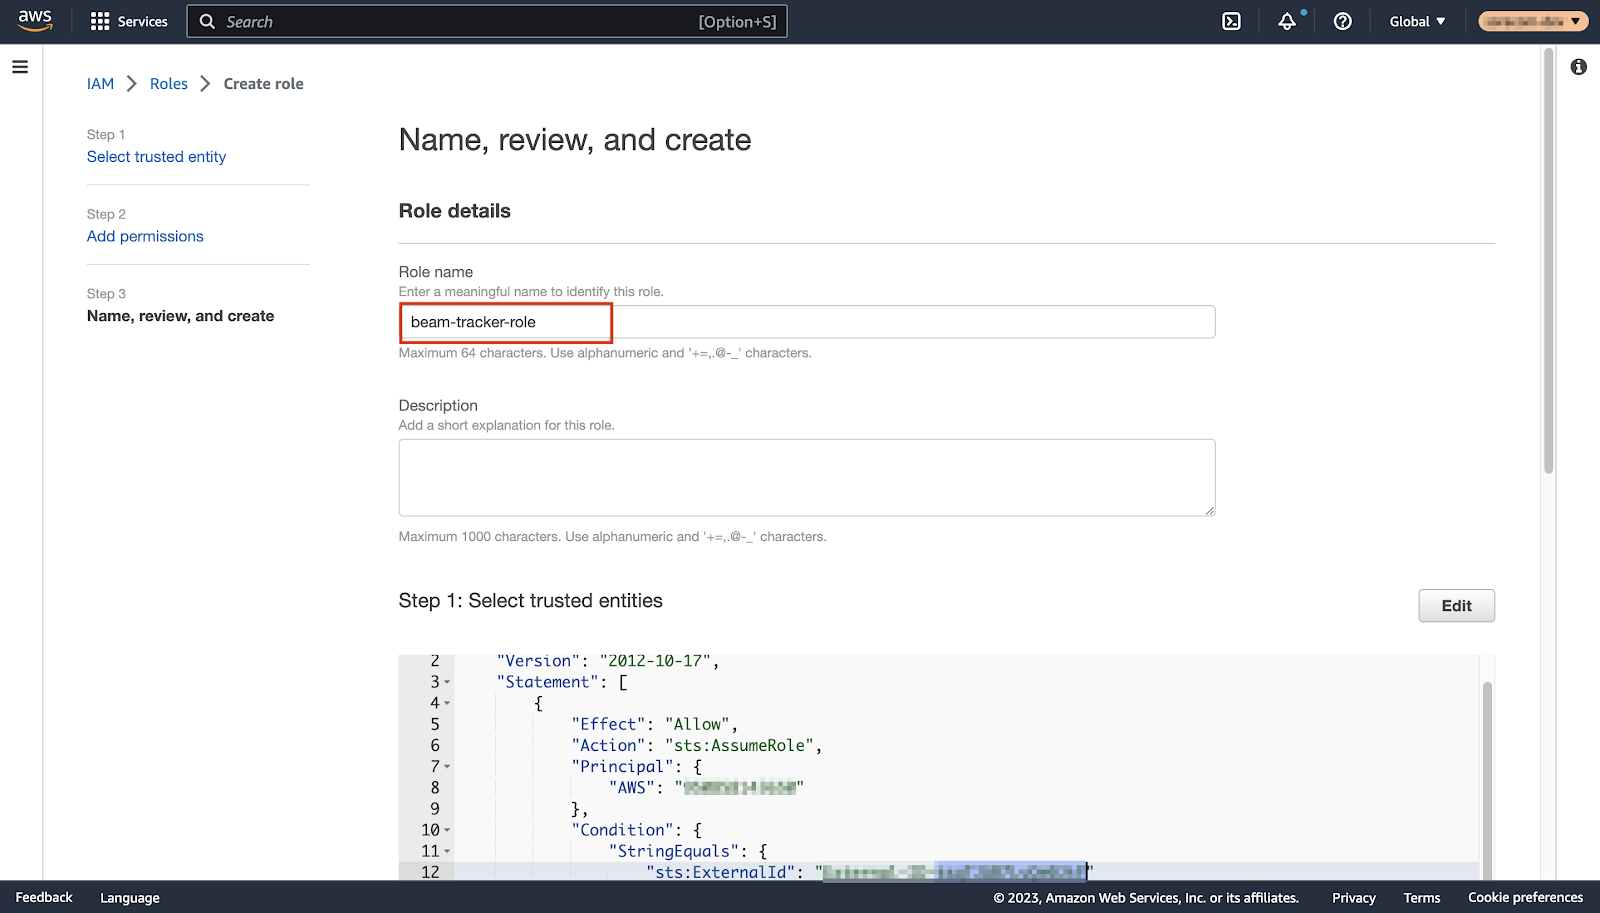The width and height of the screenshot is (1600, 913).
Task: Open the info panel icon
Action: coord(1578,67)
